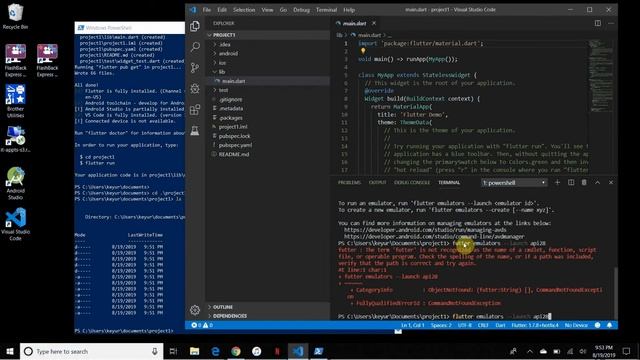Expand the test folder
Viewport: 640px width, 360px height.
[x=268, y=90]
